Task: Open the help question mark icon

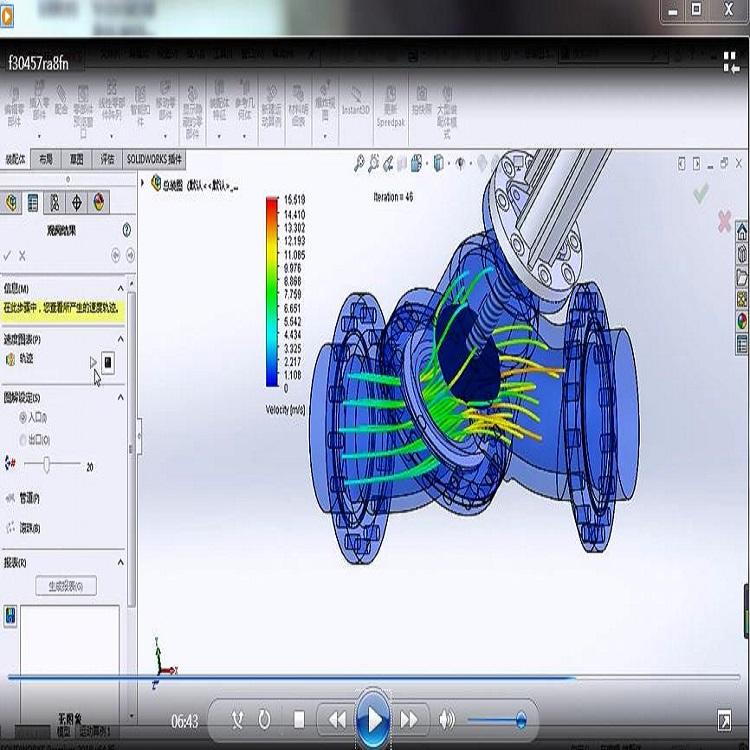Action: click(127, 230)
